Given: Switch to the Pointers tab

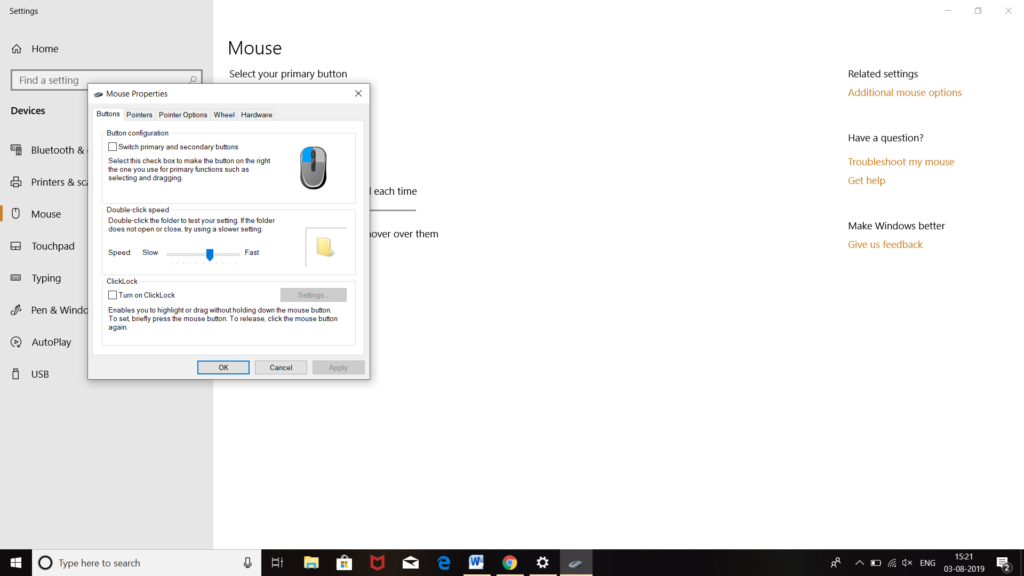Looking at the screenshot, I should [139, 114].
